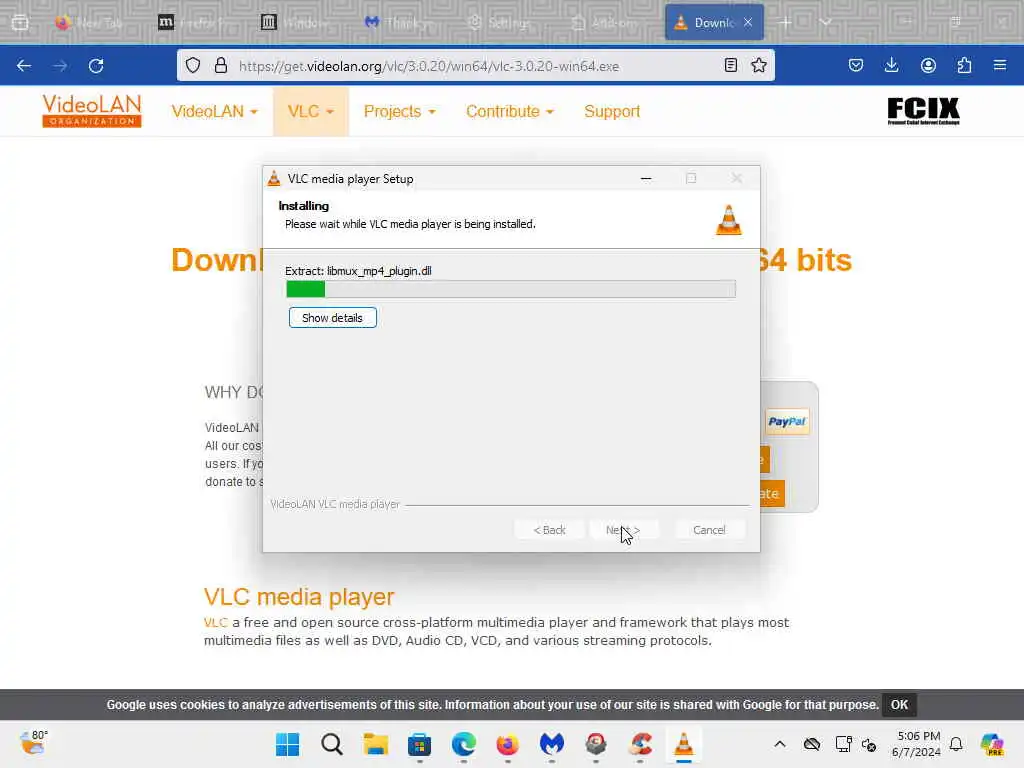Click the Back button in VLC Setup
Viewport: 1024px width, 768px height.
tap(549, 530)
